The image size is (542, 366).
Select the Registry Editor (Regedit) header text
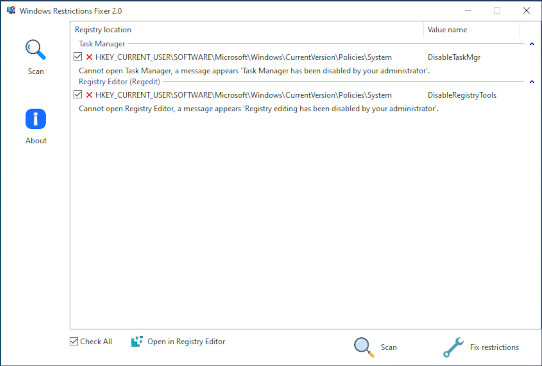(119, 82)
